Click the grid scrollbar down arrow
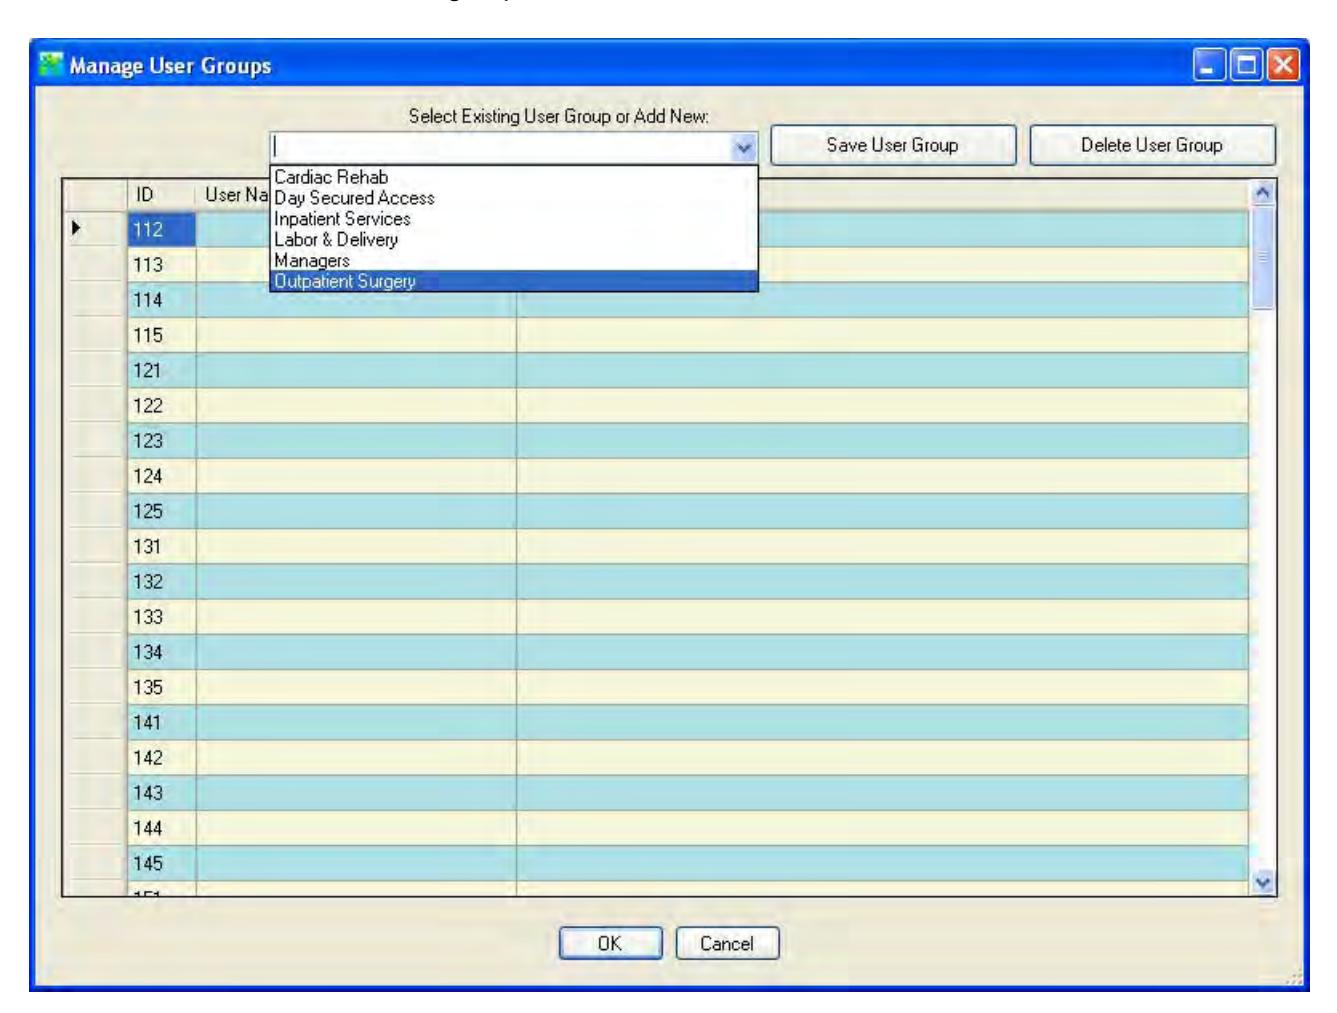 tap(1263, 883)
